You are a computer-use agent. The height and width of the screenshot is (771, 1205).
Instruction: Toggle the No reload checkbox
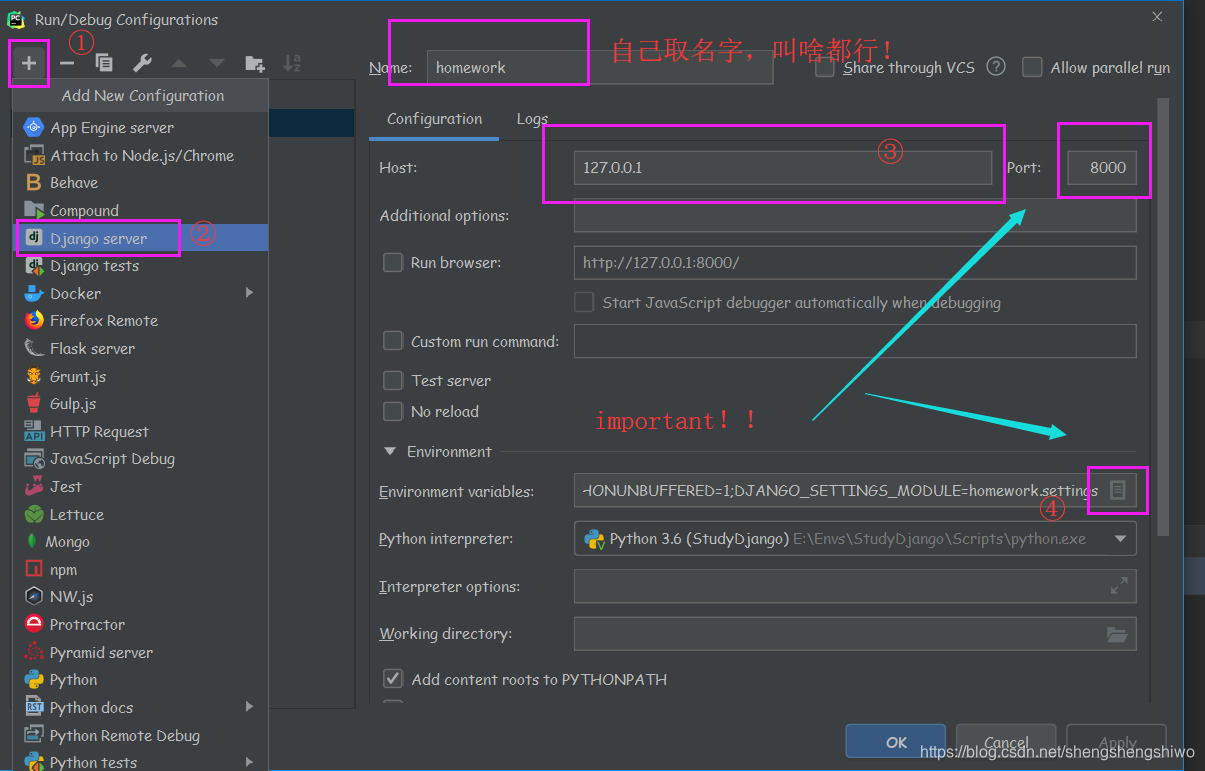(x=393, y=411)
